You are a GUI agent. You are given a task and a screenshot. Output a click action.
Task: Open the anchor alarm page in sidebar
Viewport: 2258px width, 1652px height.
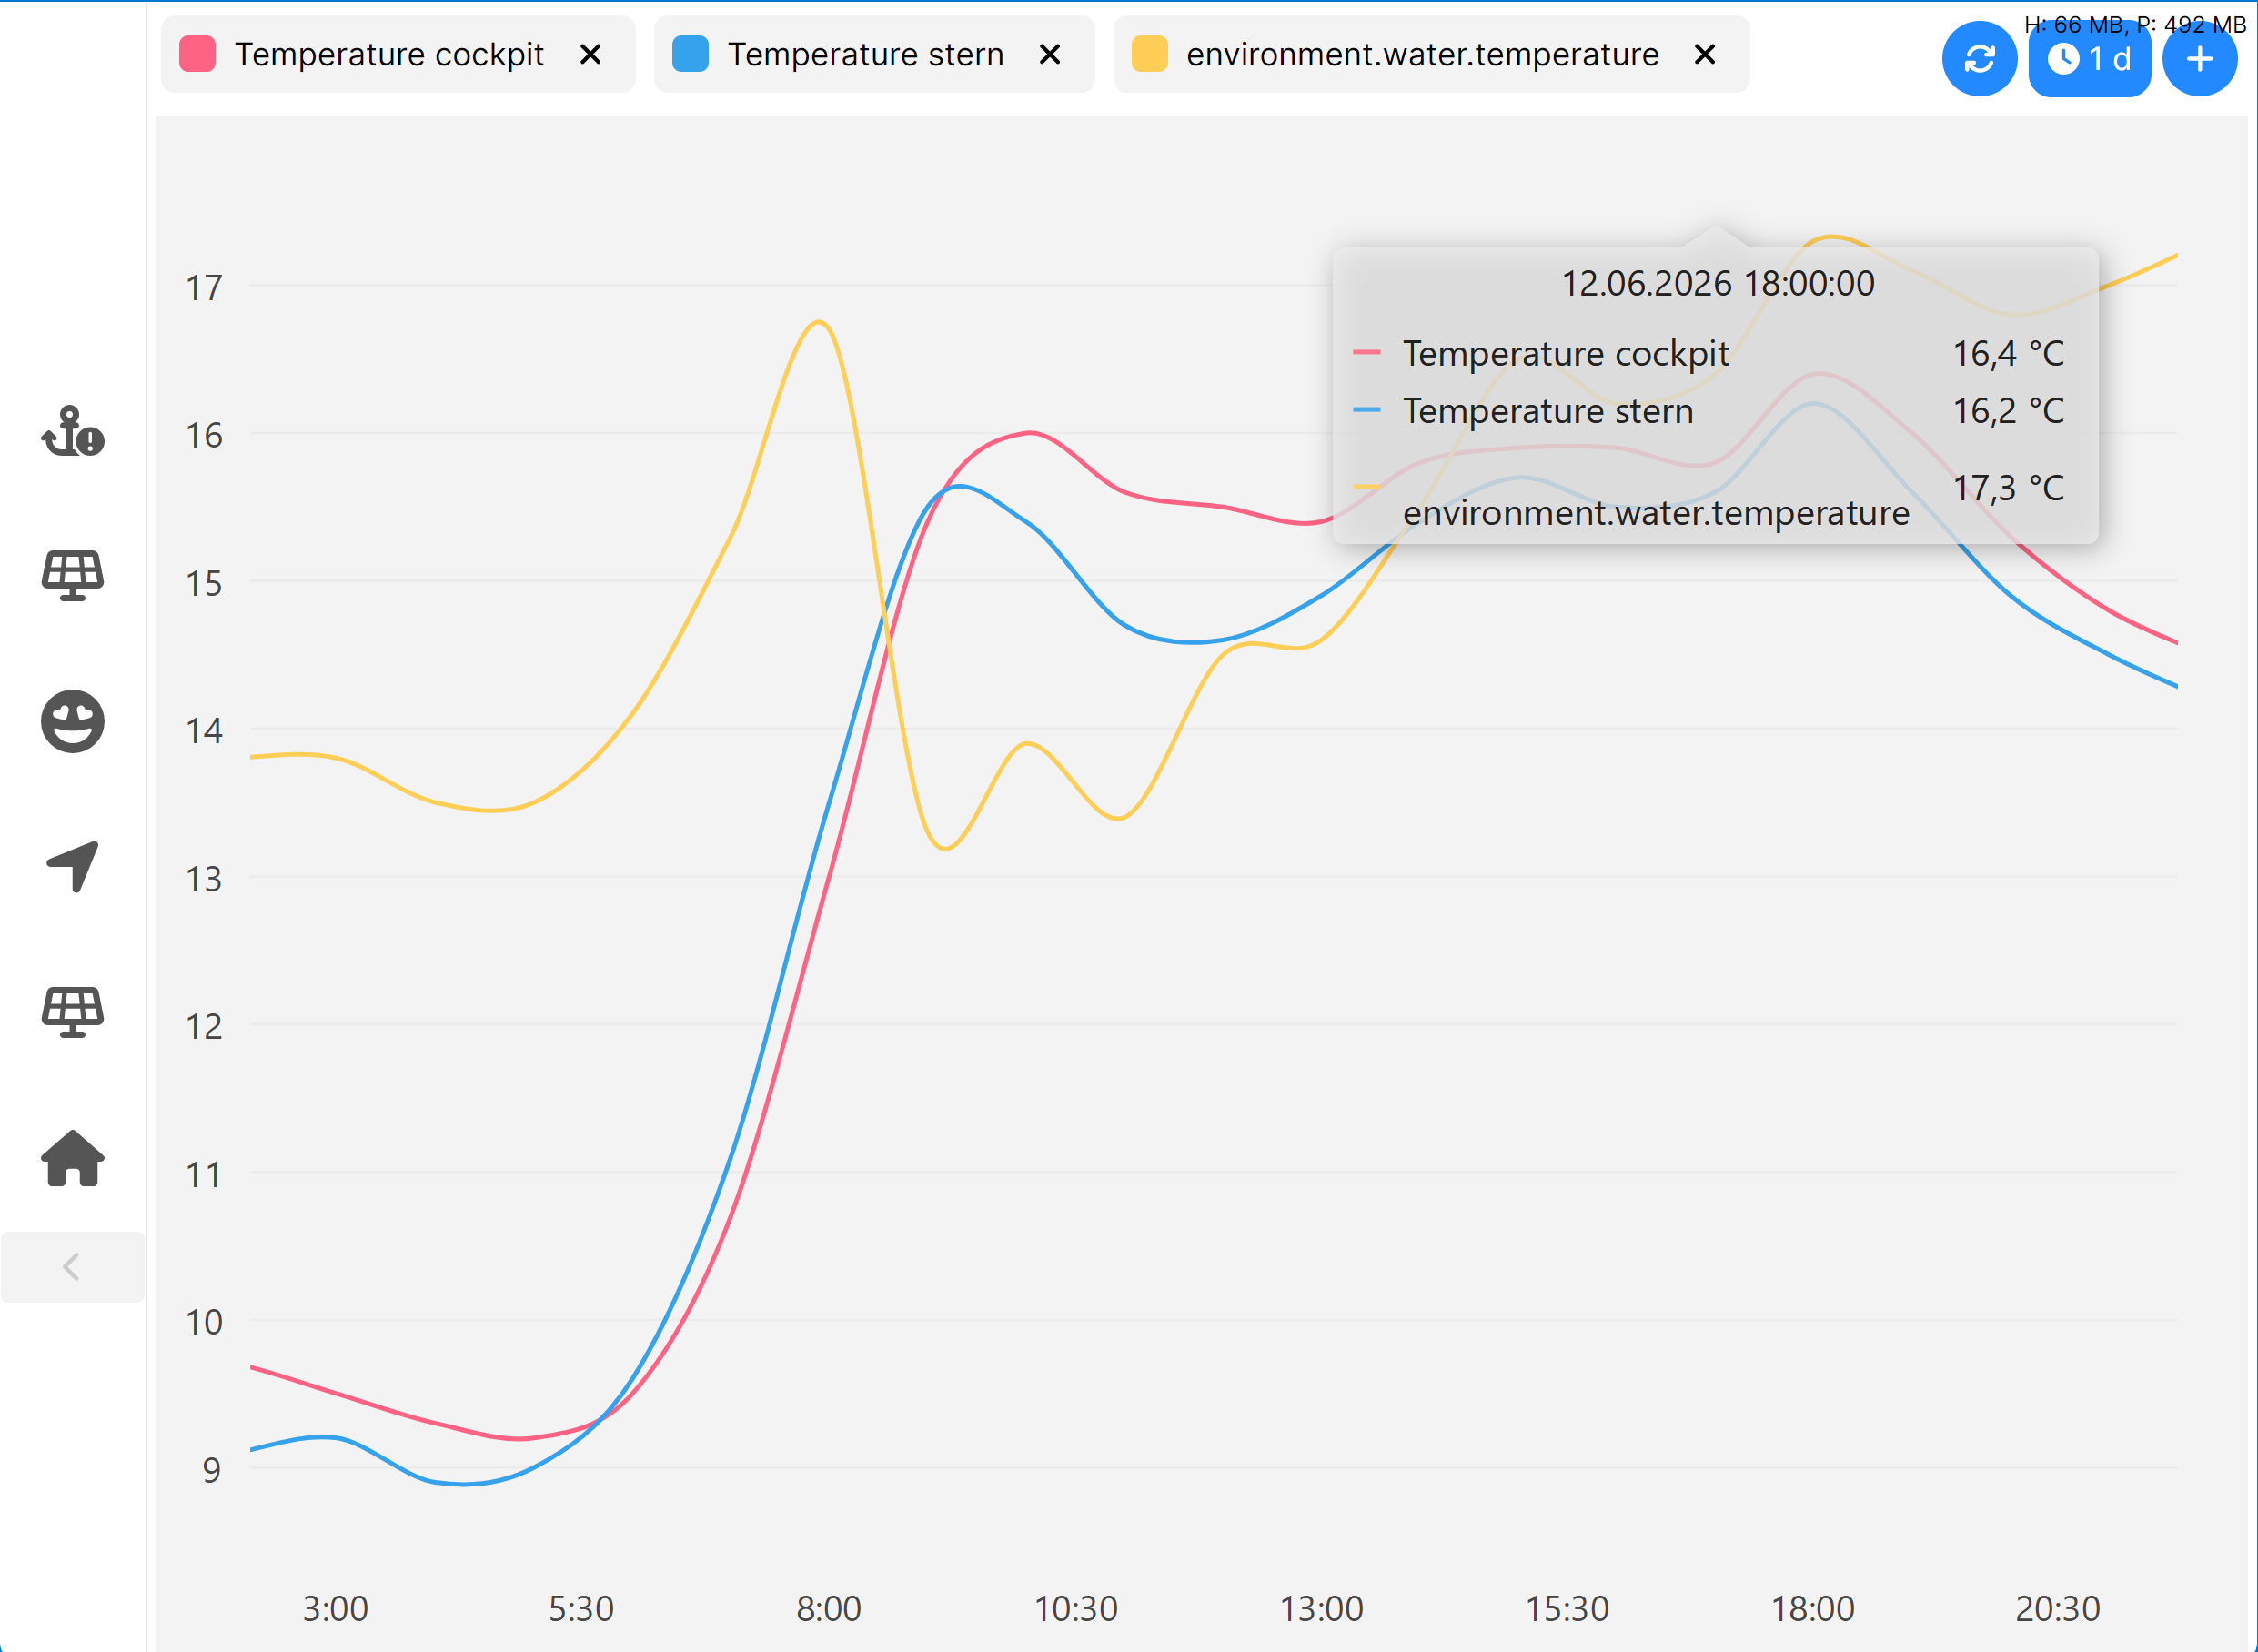[x=73, y=431]
